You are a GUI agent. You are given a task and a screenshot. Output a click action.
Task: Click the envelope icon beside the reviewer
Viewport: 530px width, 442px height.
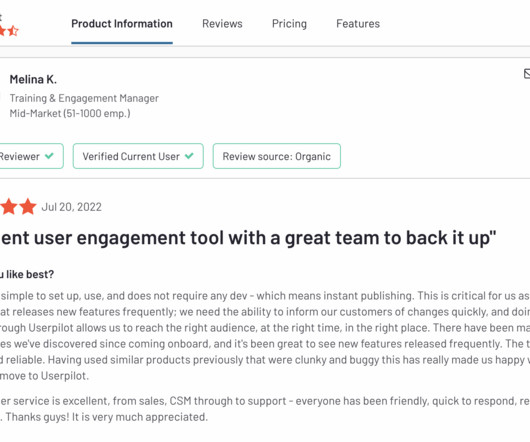(527, 73)
